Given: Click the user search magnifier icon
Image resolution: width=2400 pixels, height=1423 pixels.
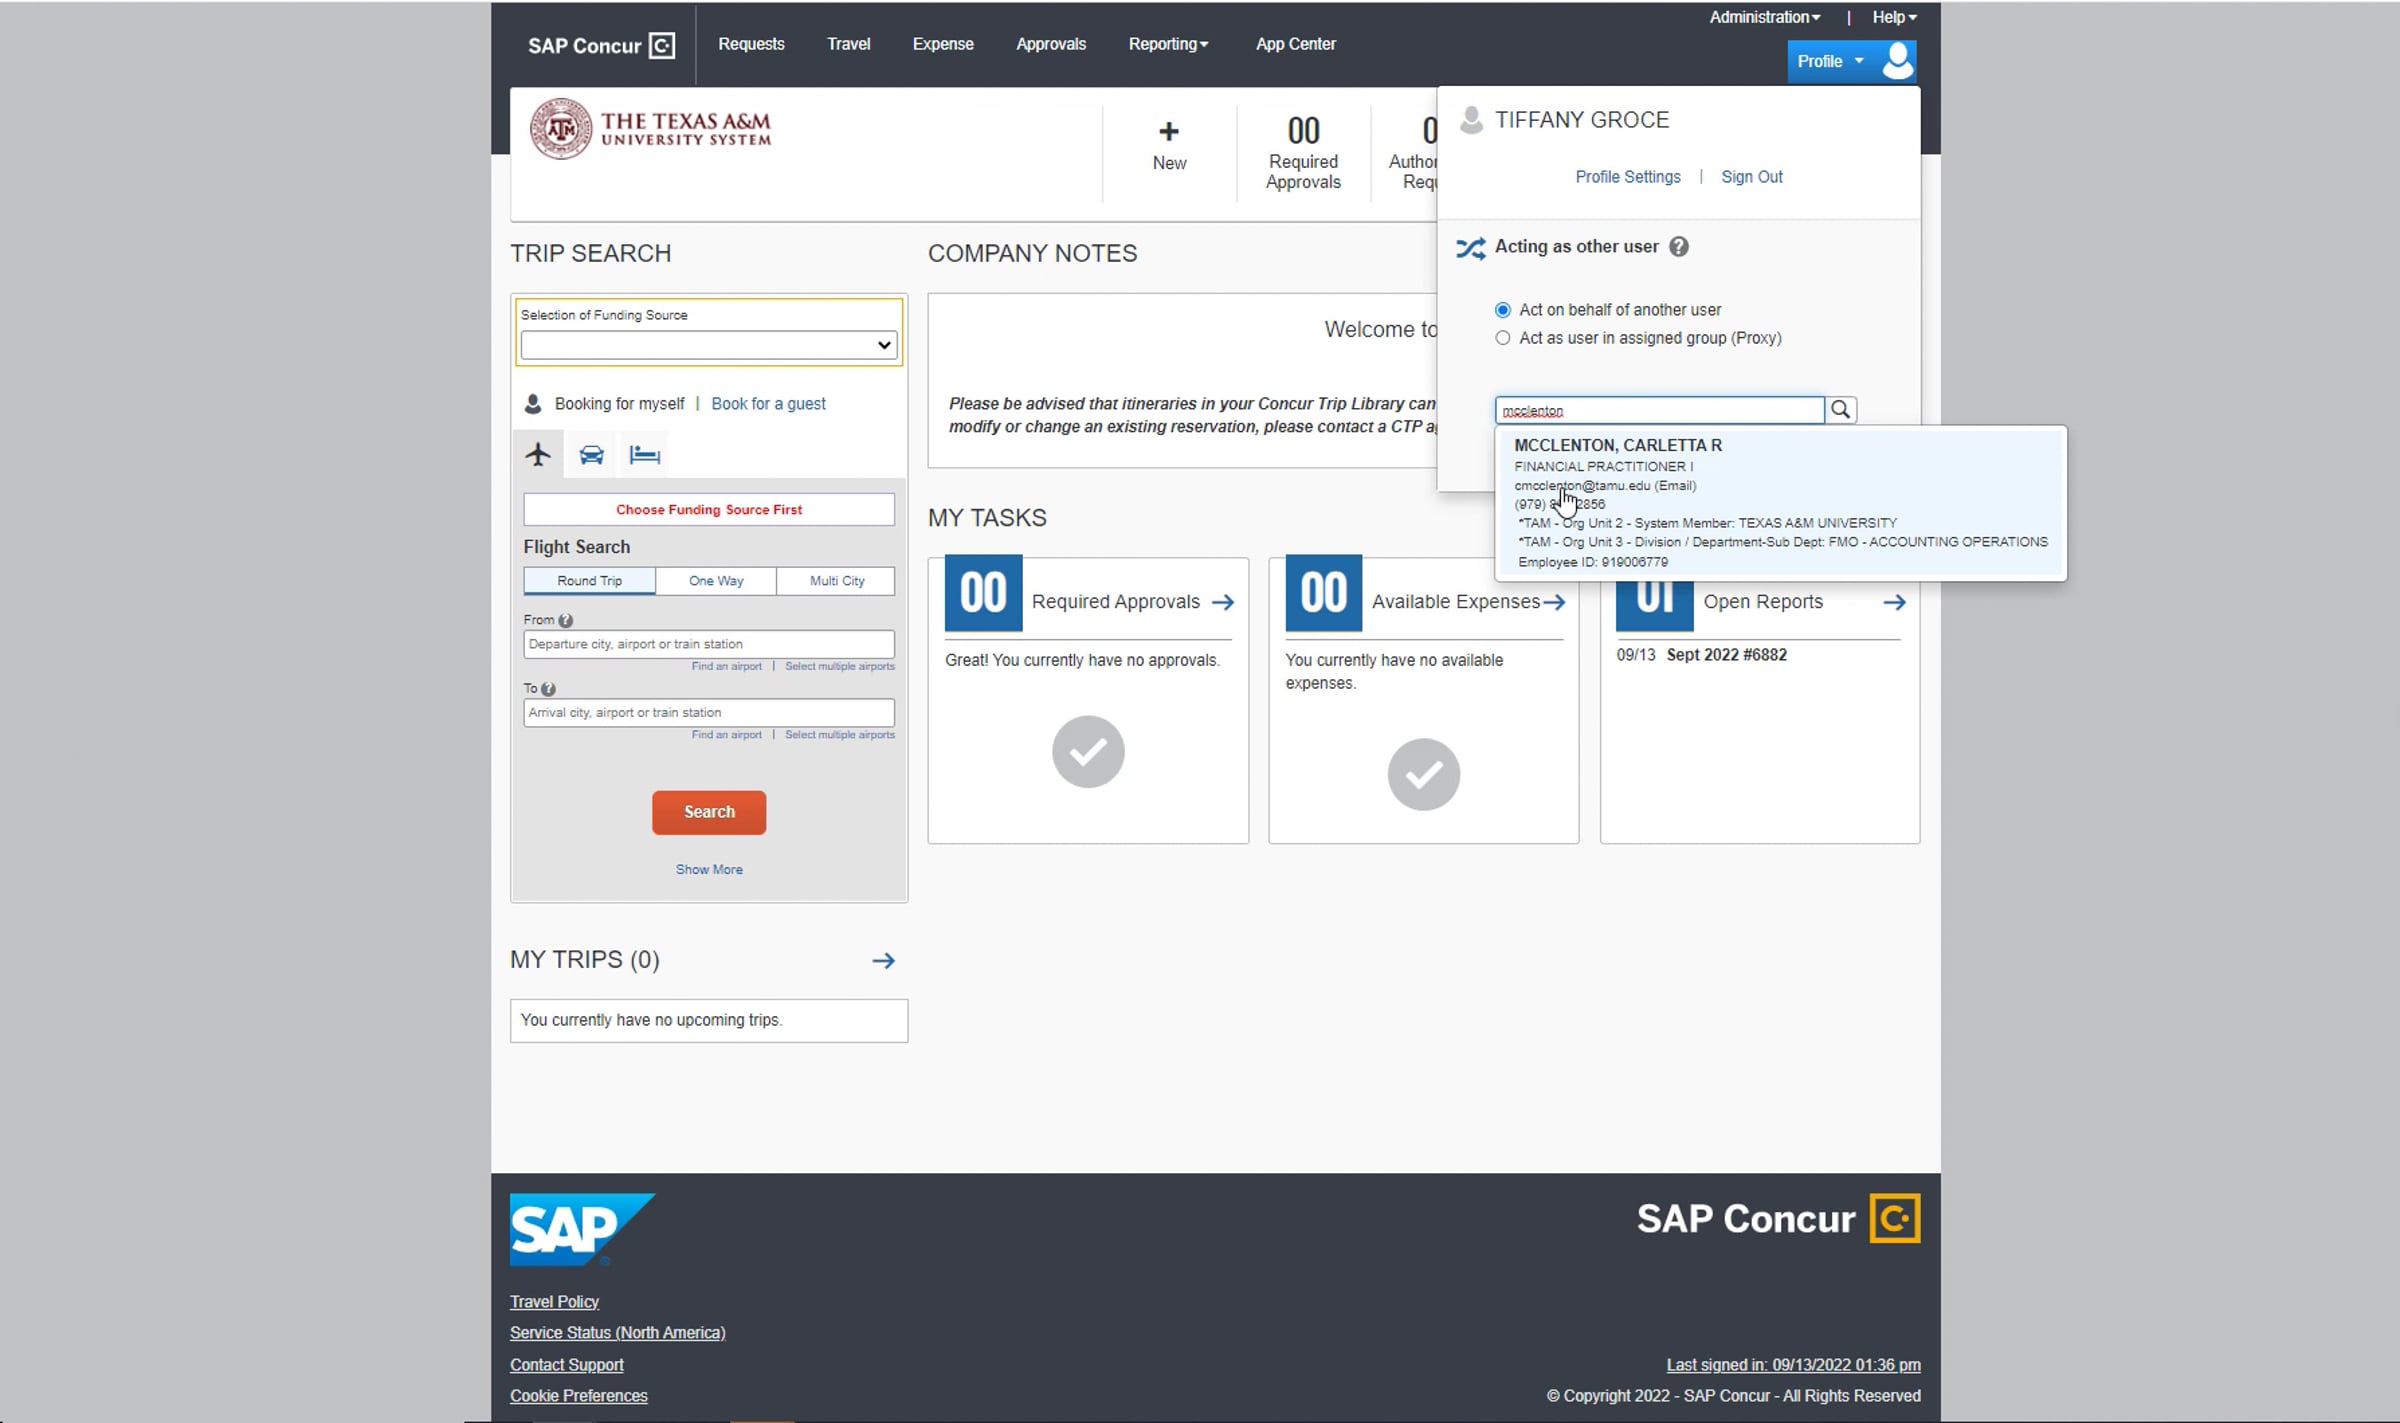Looking at the screenshot, I should (x=1840, y=410).
